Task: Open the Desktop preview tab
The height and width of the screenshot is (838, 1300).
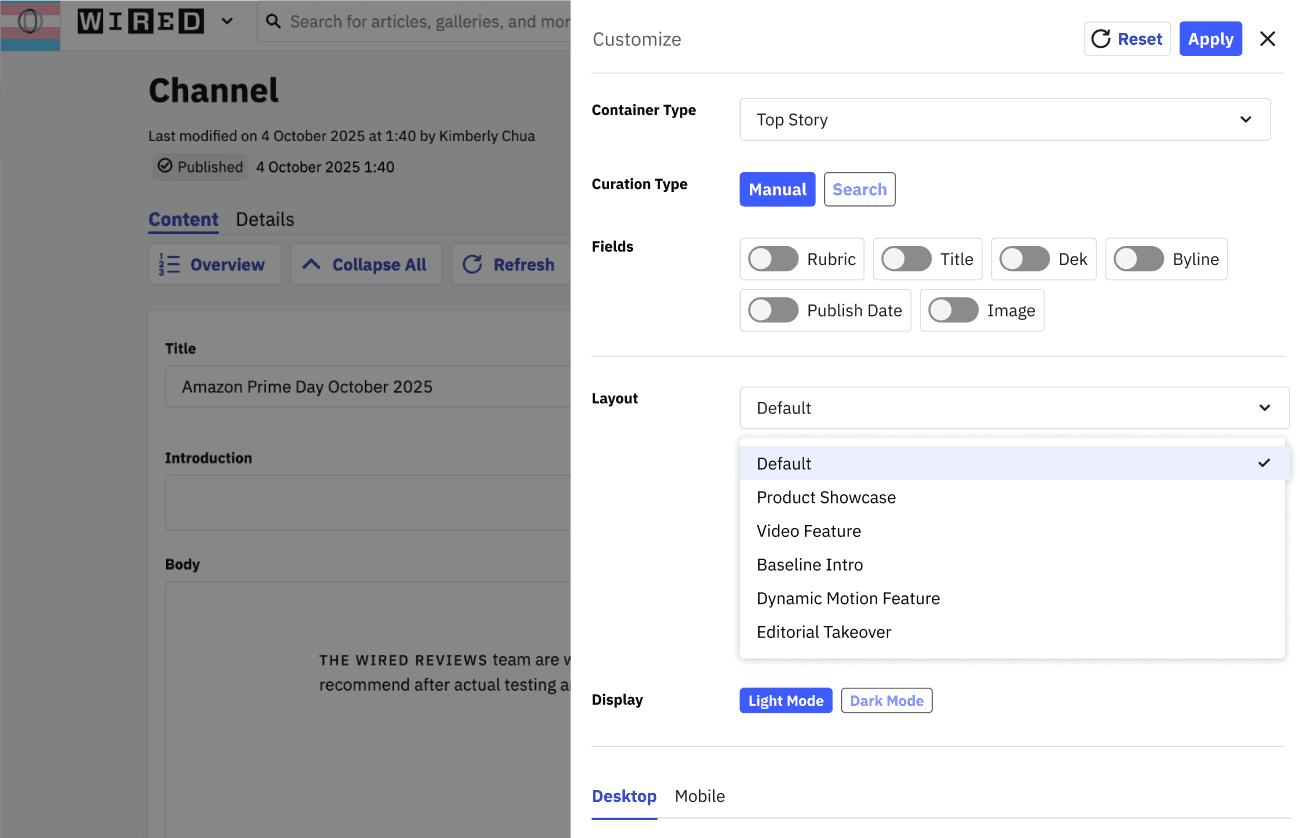Action: click(624, 796)
